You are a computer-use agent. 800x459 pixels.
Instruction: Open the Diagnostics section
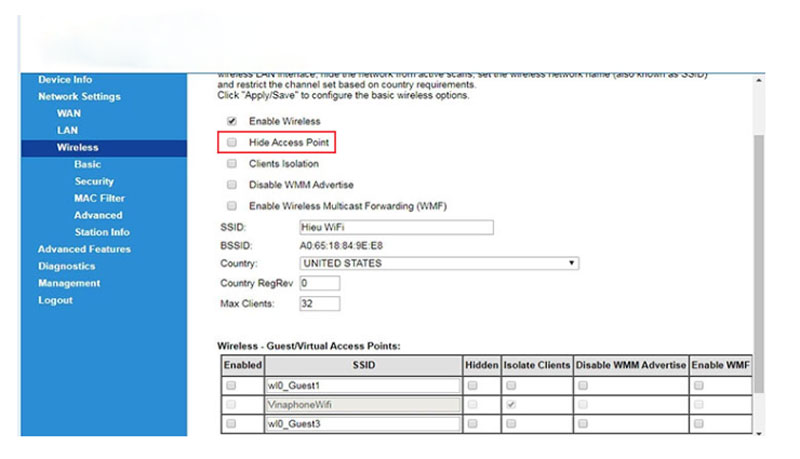coord(66,266)
